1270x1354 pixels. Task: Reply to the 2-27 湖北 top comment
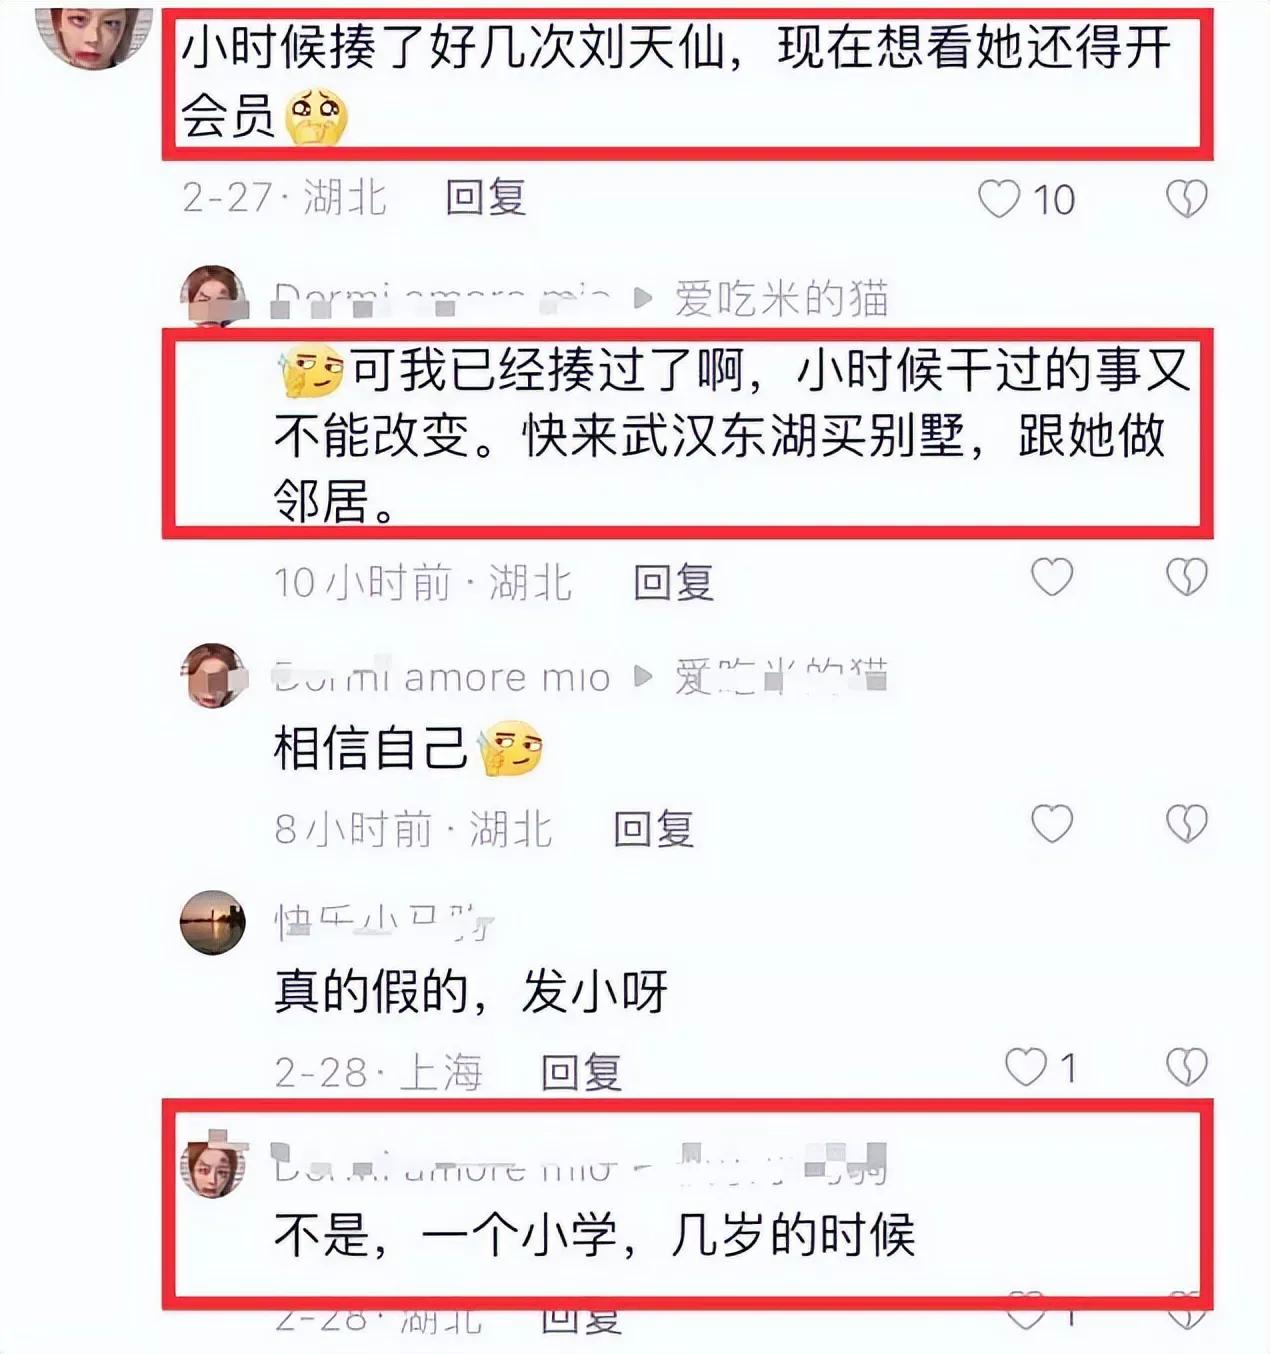pyautogui.click(x=485, y=197)
